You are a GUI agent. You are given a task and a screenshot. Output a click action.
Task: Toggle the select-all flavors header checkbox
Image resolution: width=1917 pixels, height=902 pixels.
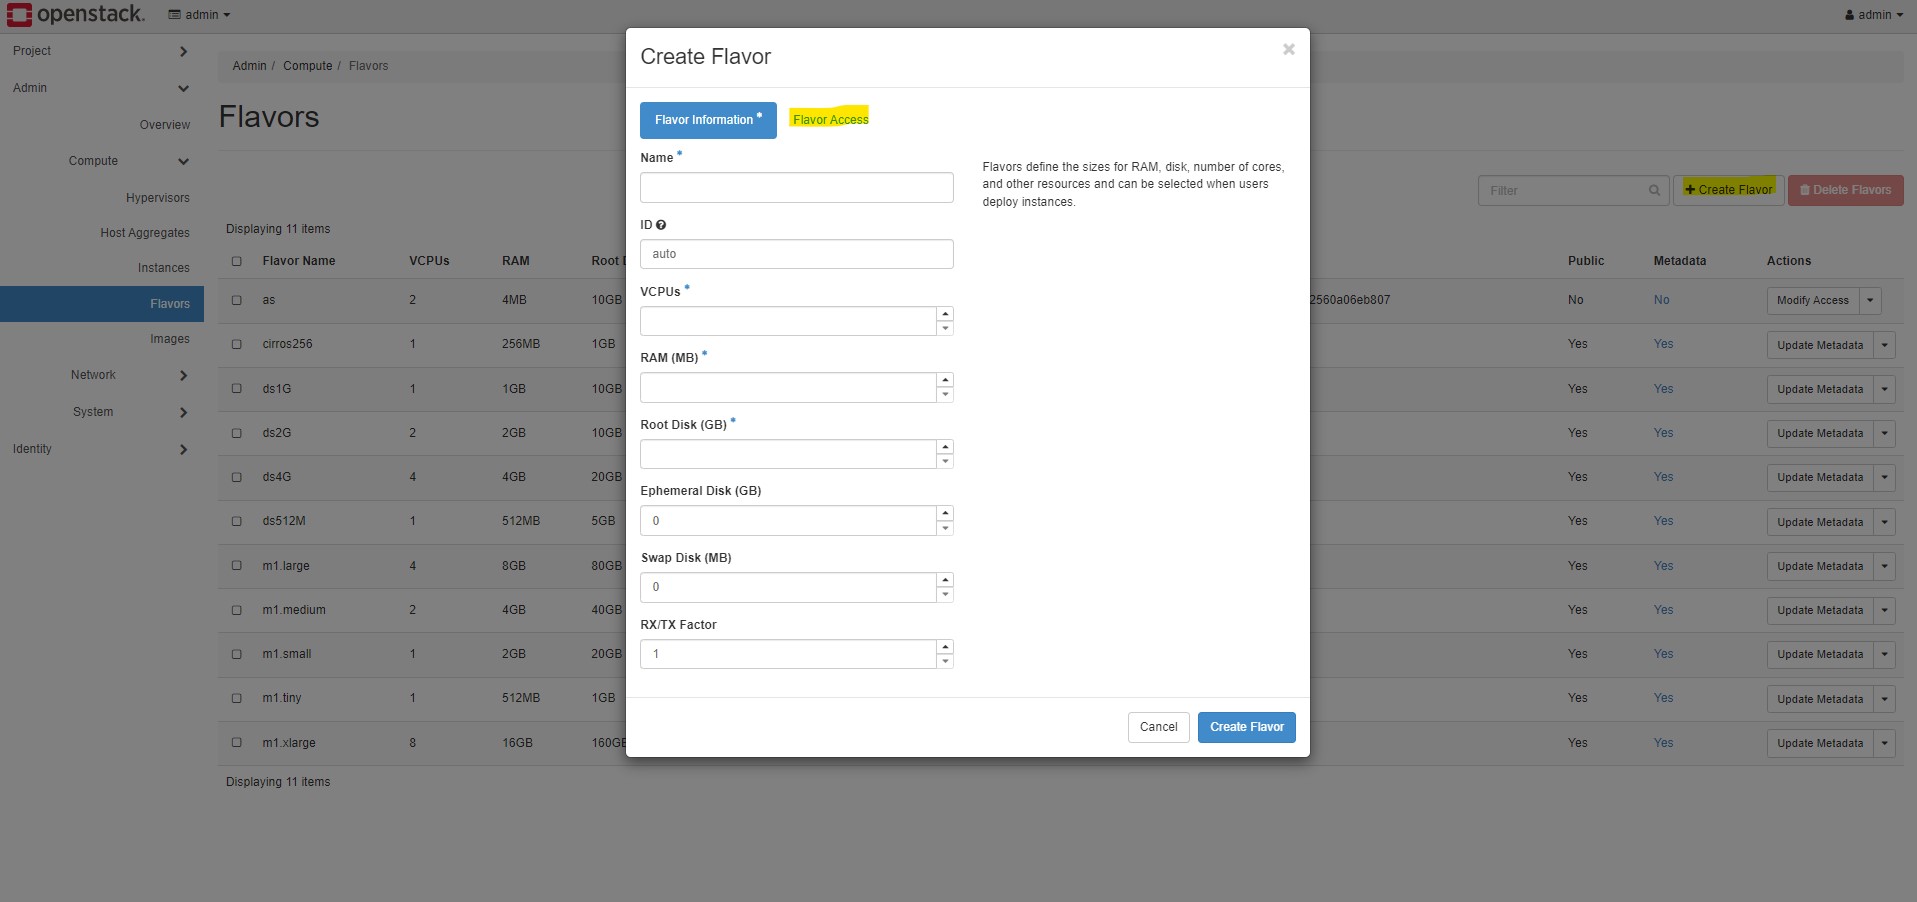click(237, 261)
